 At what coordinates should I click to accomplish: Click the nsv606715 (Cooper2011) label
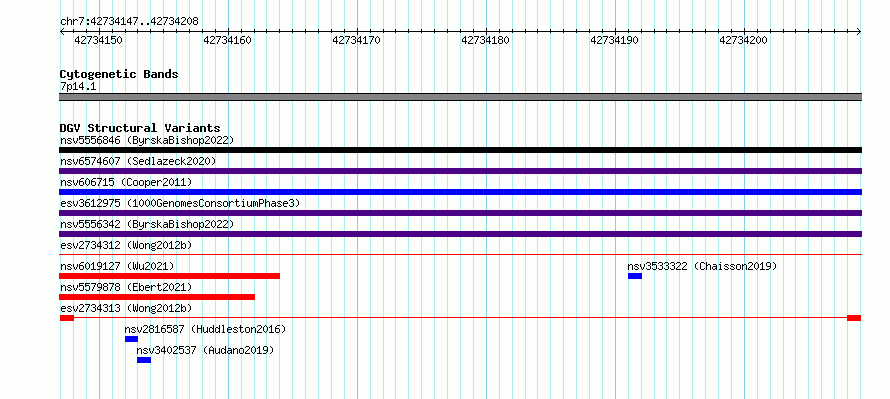126,182
